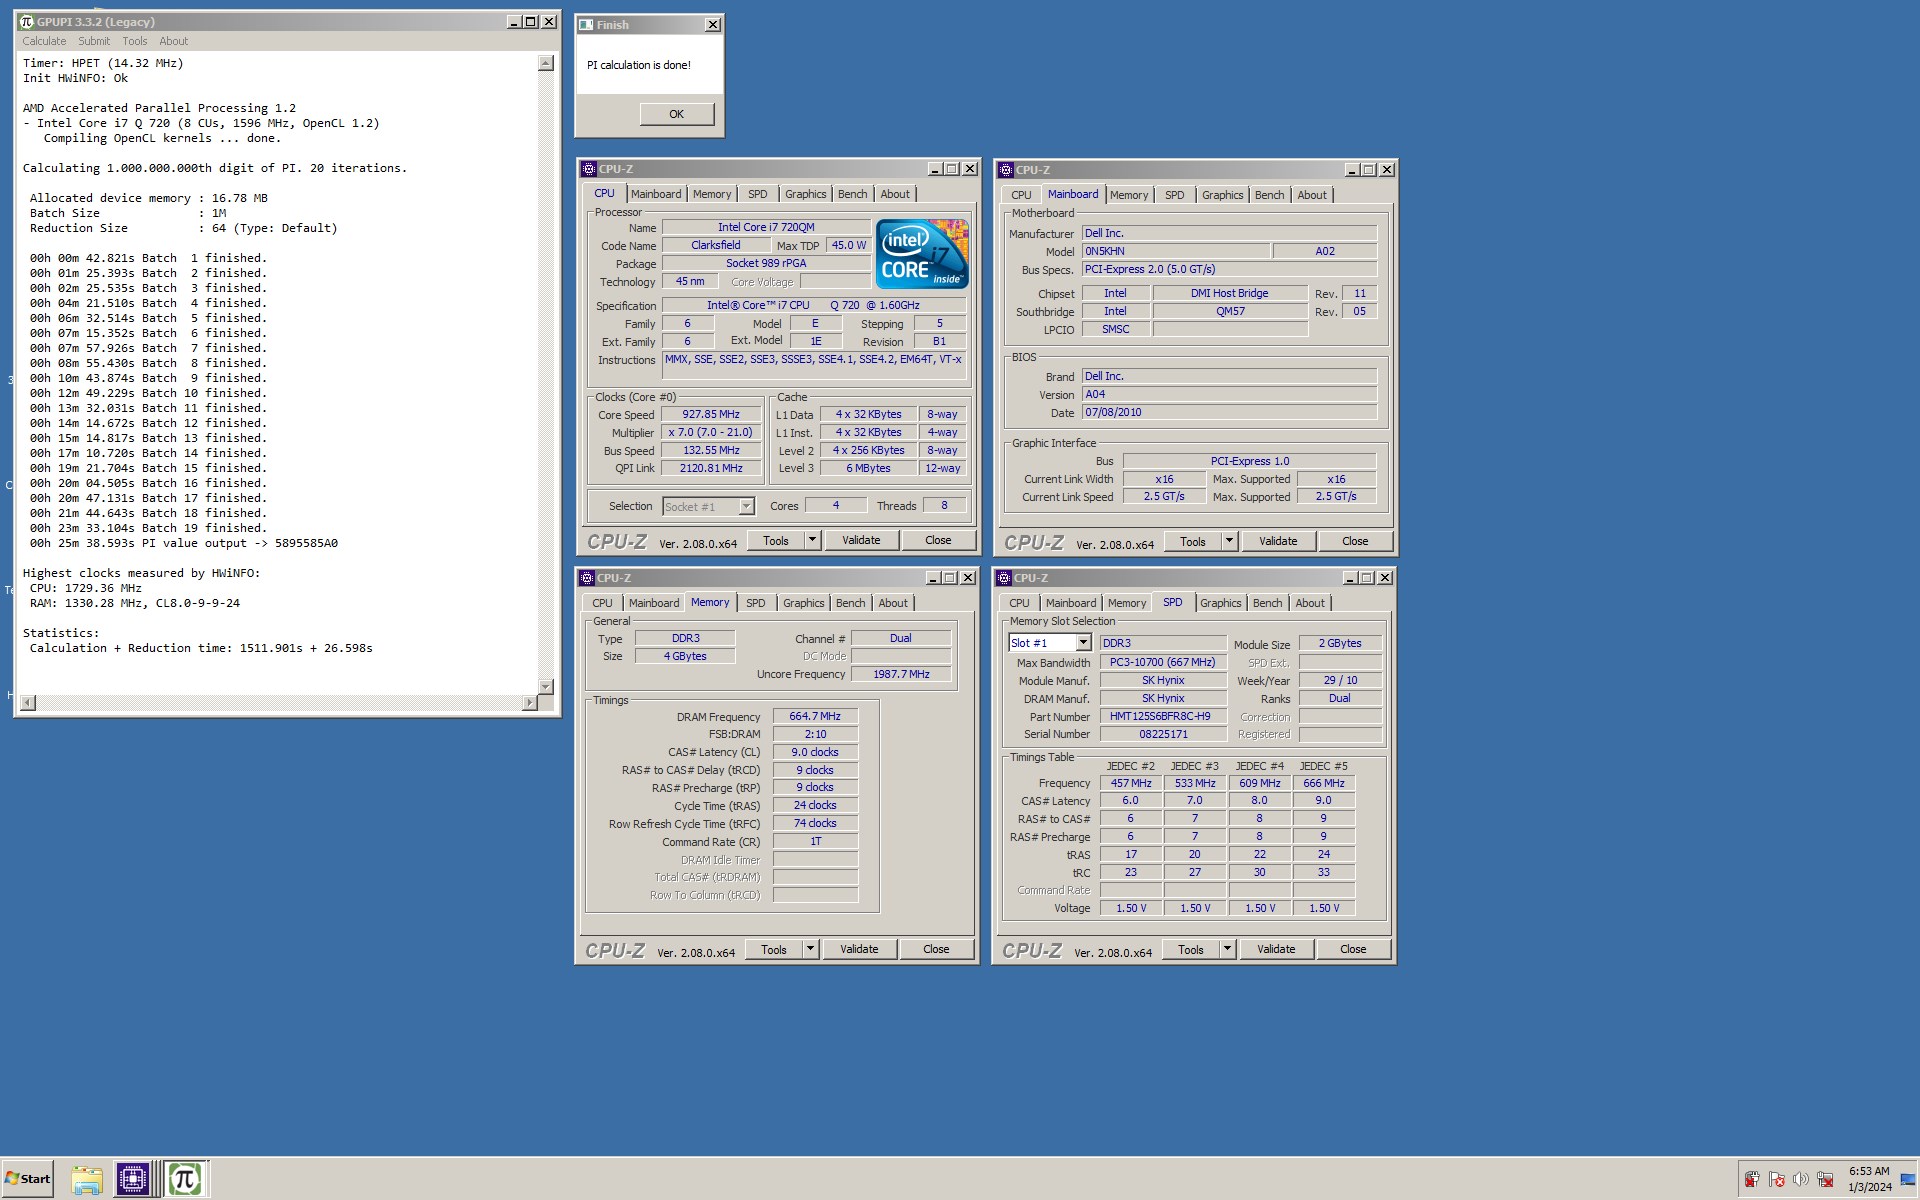Click the CPU-Z CPU window title icon

coord(589,169)
